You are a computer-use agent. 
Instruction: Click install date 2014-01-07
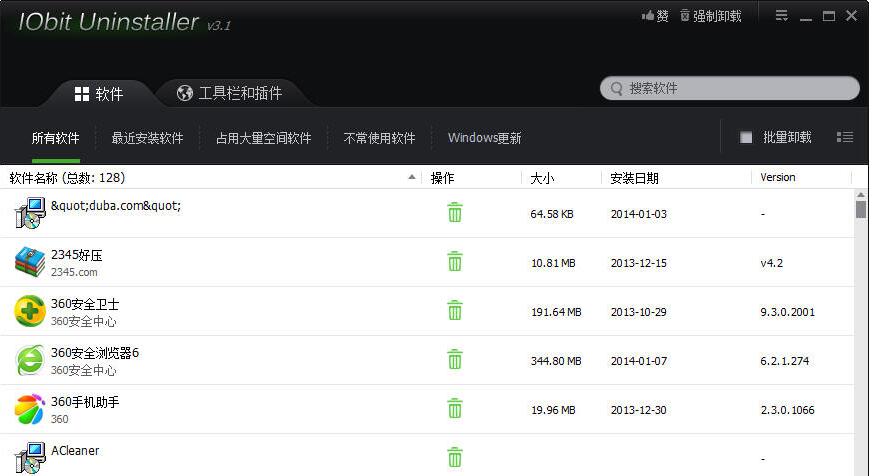click(x=639, y=361)
